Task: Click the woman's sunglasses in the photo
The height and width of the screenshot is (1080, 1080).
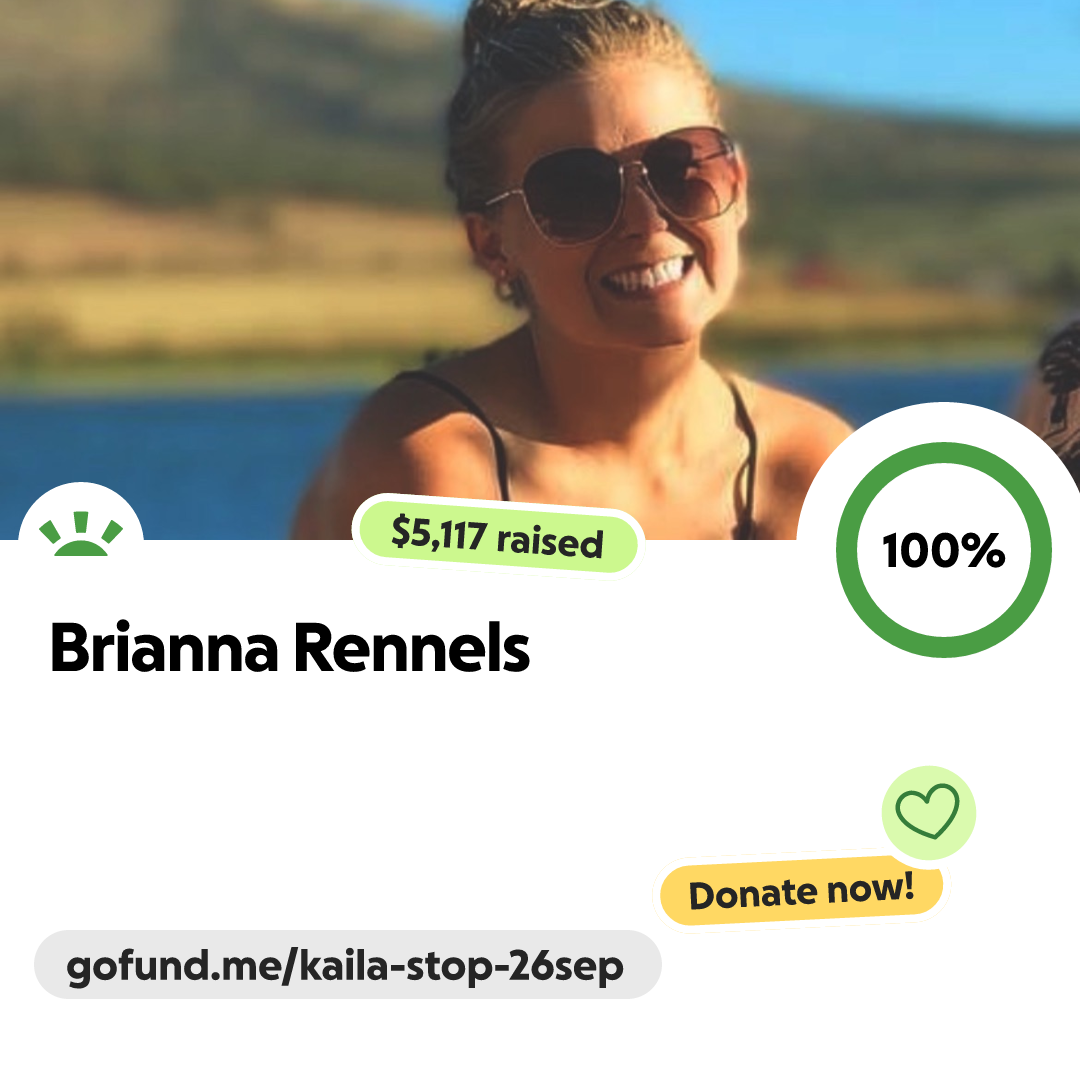Action: [x=616, y=183]
